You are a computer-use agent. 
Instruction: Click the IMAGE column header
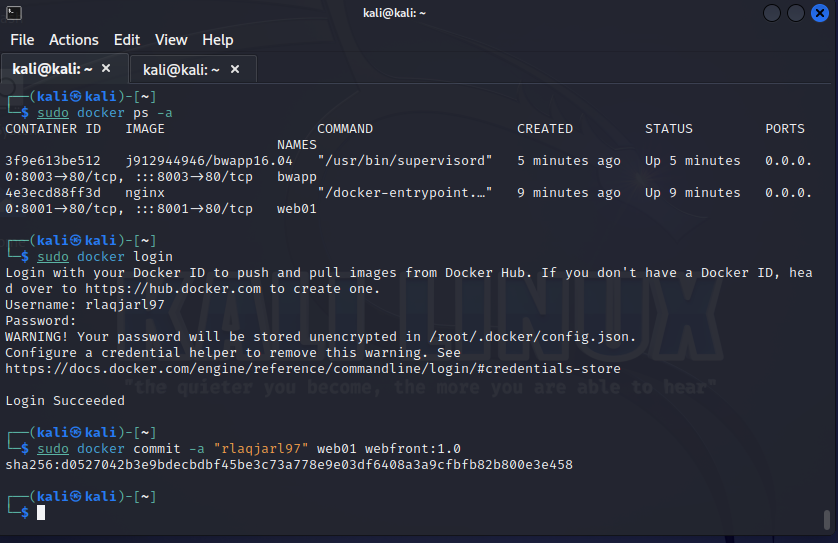click(145, 129)
